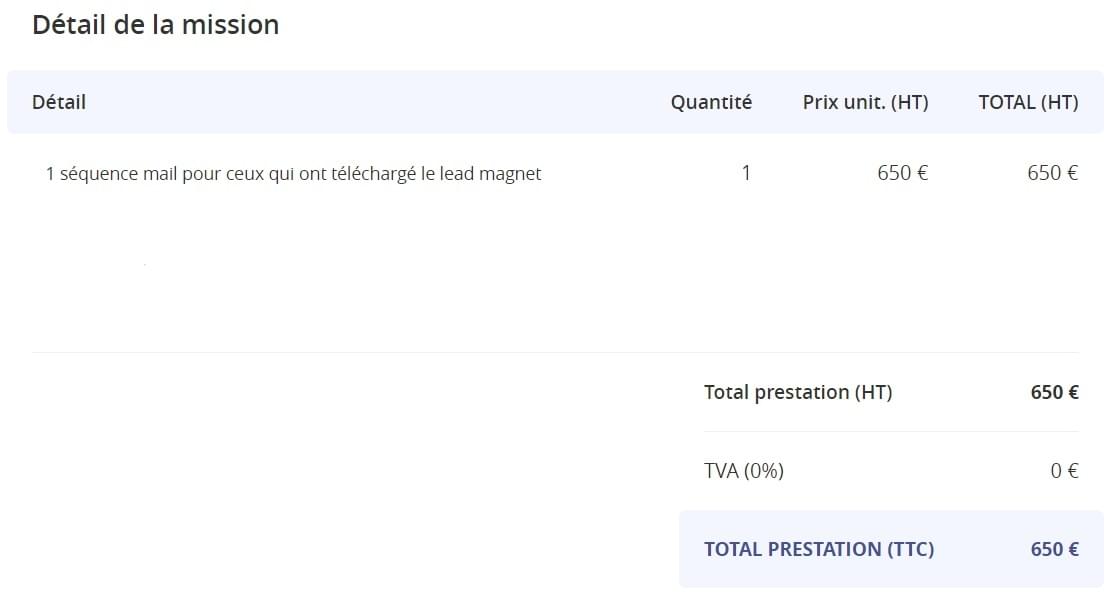The image size is (1120, 612).
Task: Click the 'Détail de la mission' heading
Action: [156, 25]
